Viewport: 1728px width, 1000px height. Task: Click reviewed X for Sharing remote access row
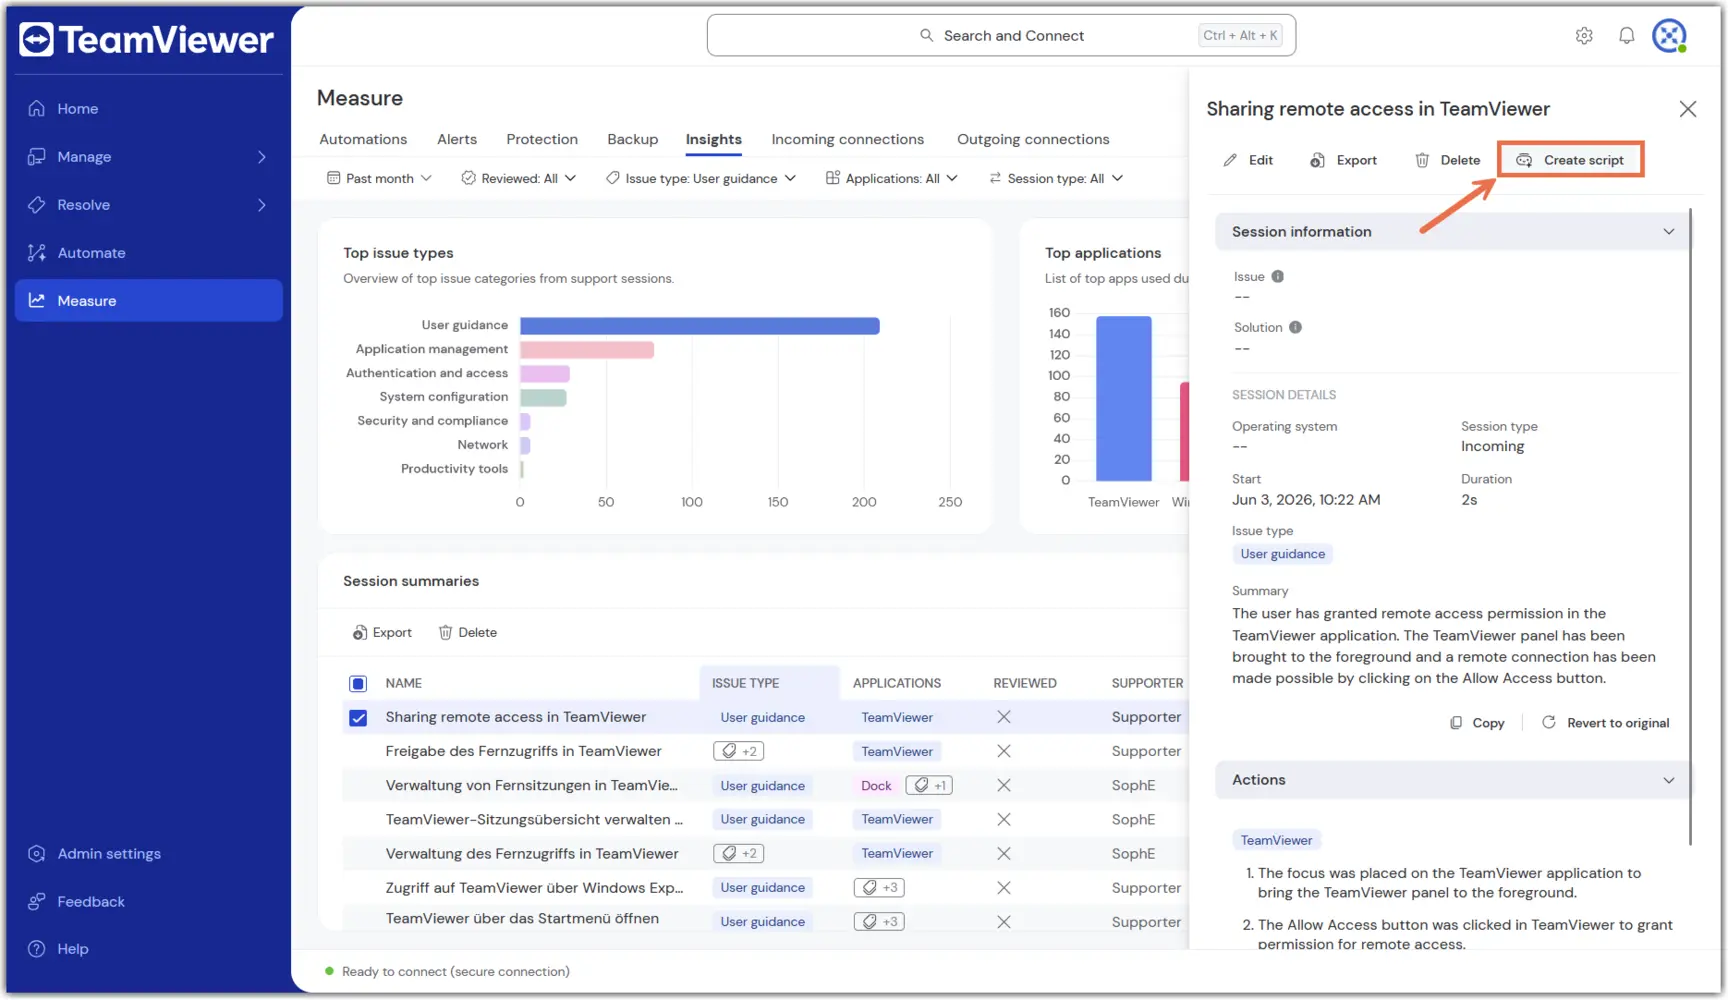click(x=1004, y=717)
